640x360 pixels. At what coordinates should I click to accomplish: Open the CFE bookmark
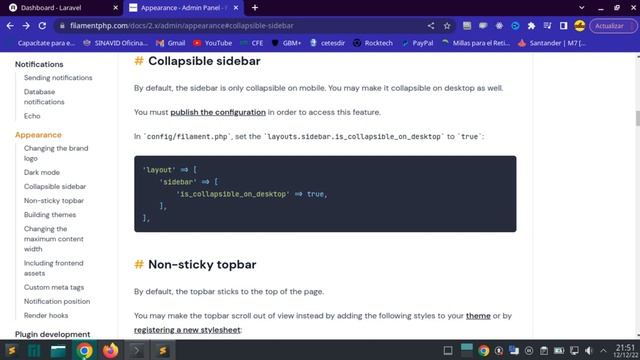[252, 43]
